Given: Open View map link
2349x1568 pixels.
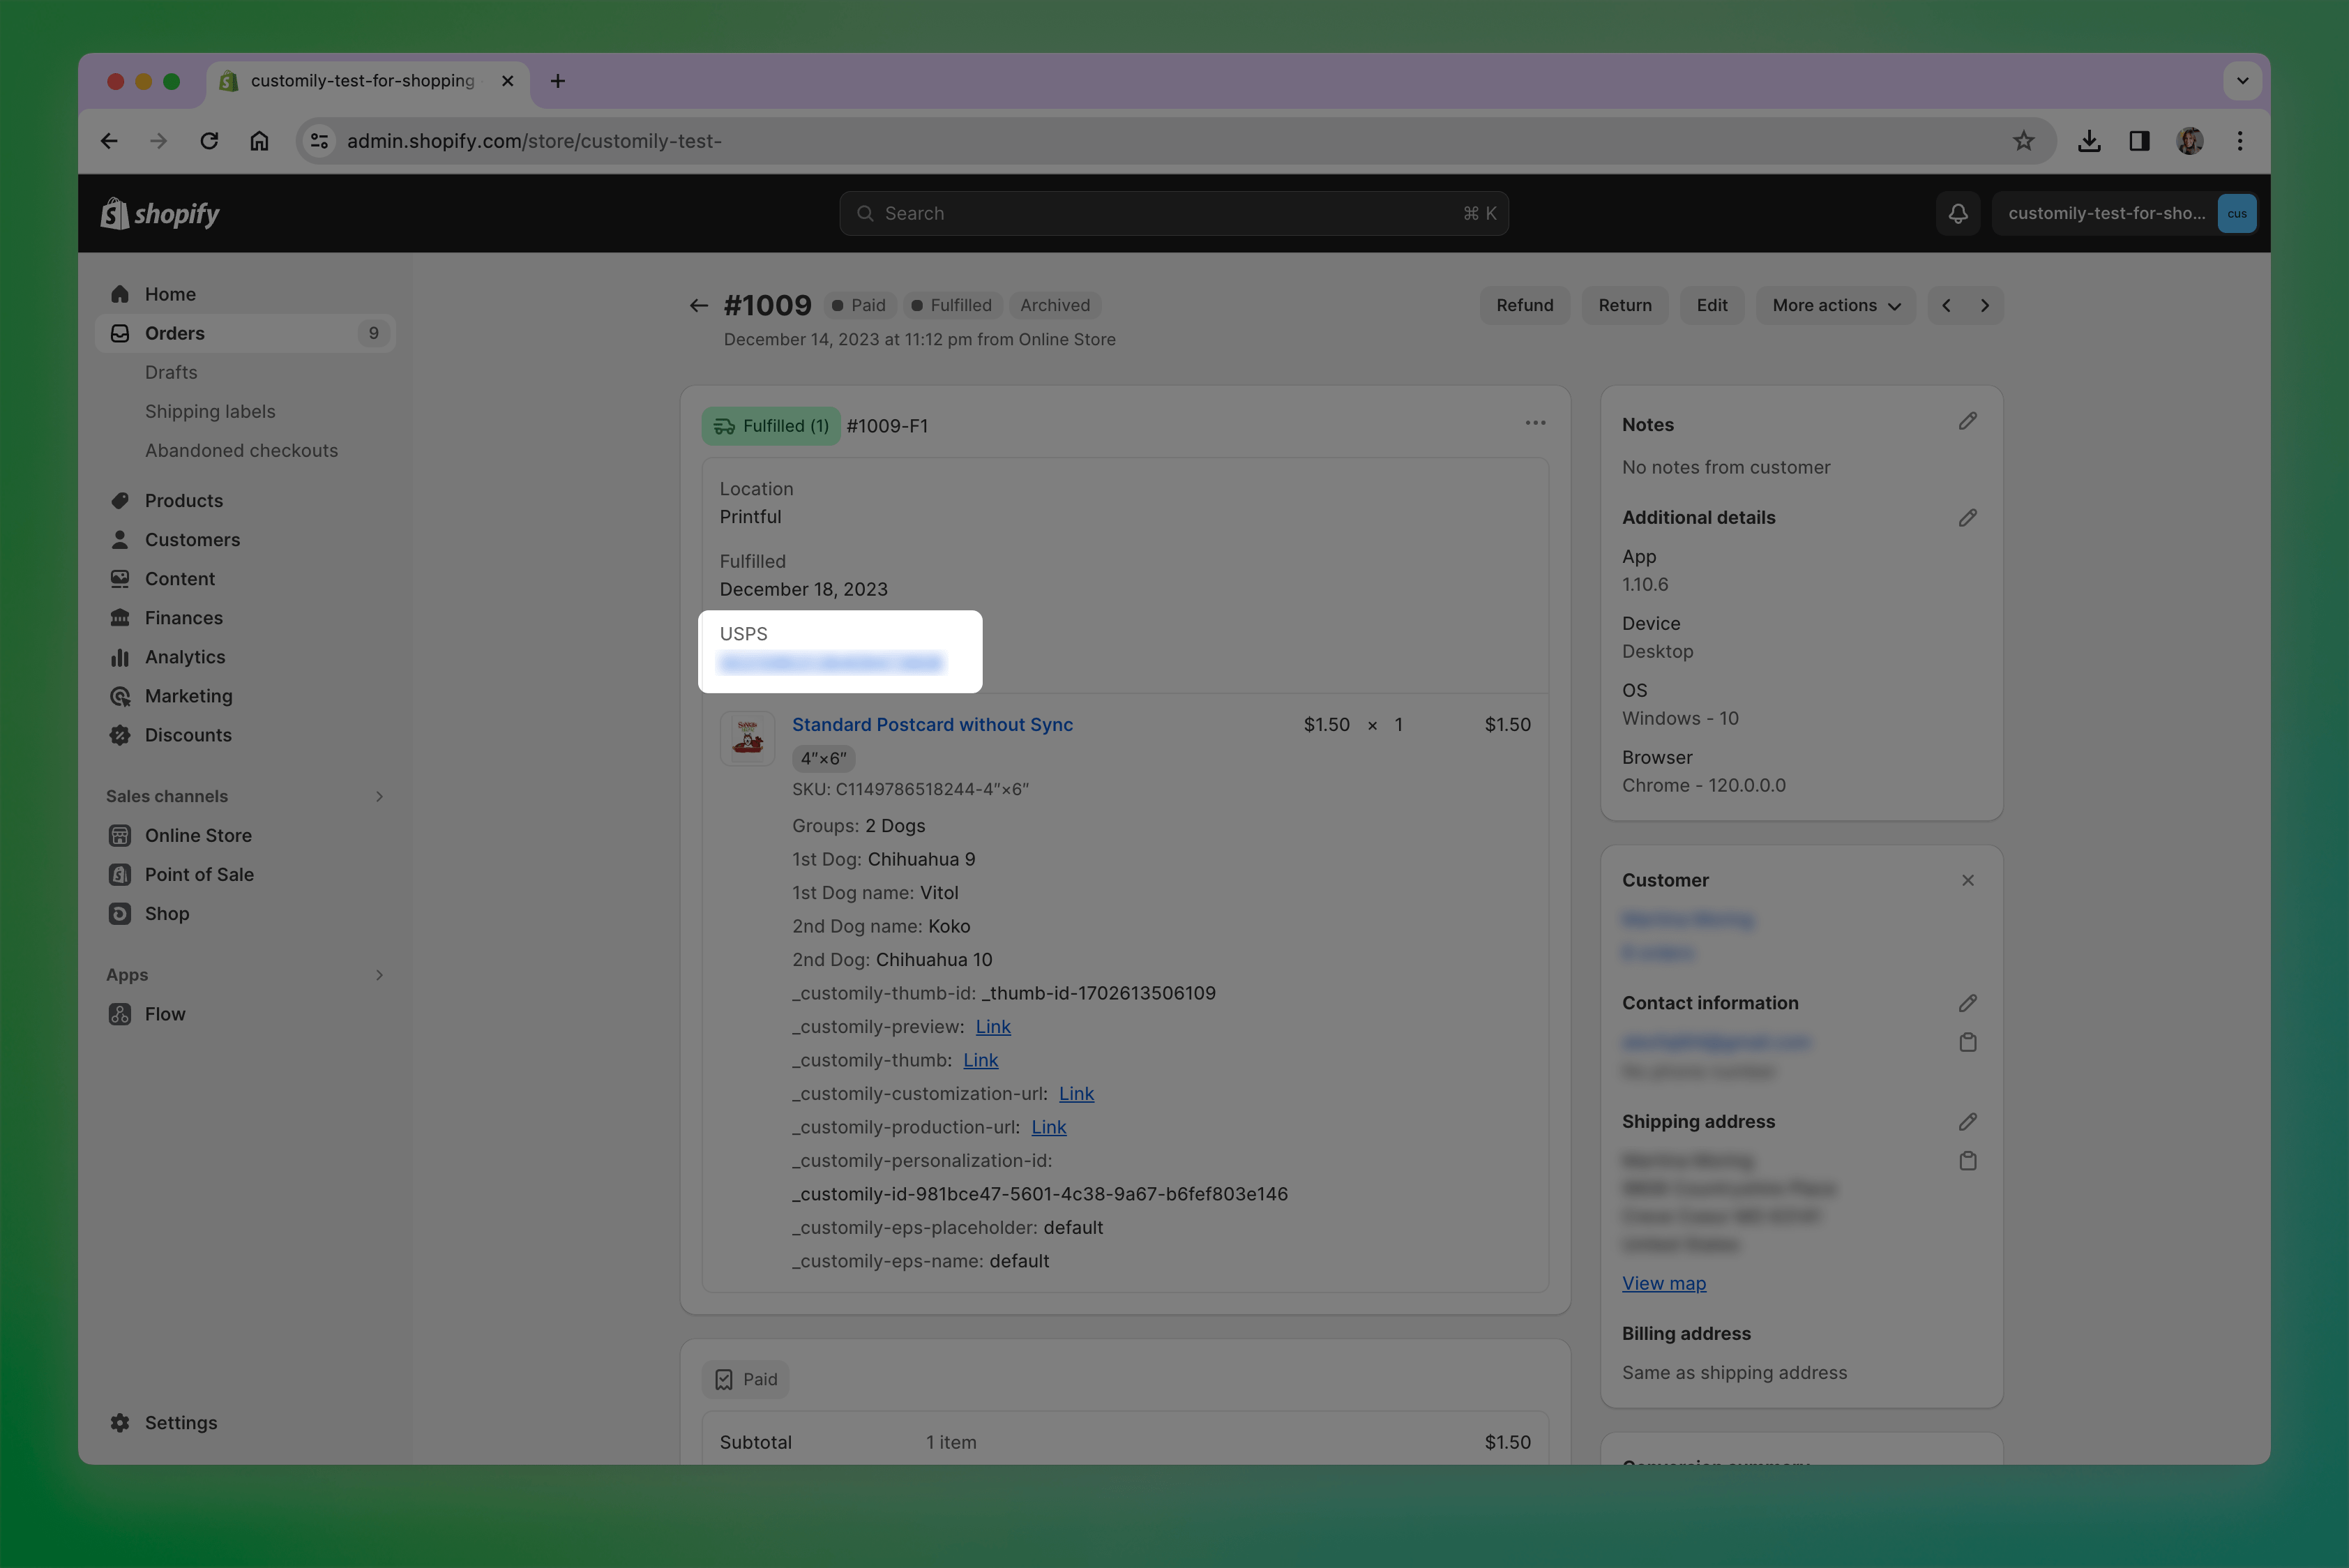Looking at the screenshot, I should [1663, 1283].
